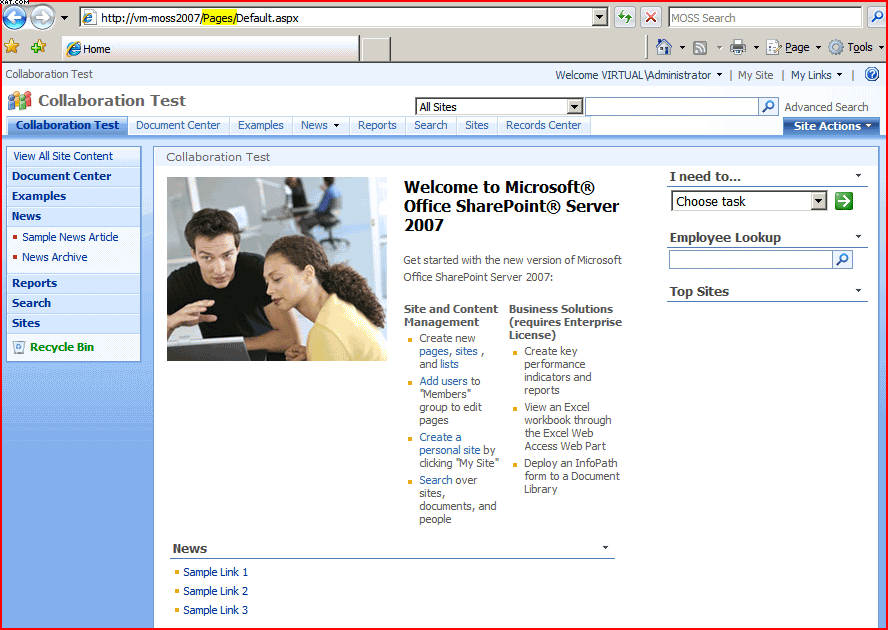Open Sample News Article in sidebar
Viewport: 888px width, 630px height.
point(70,237)
